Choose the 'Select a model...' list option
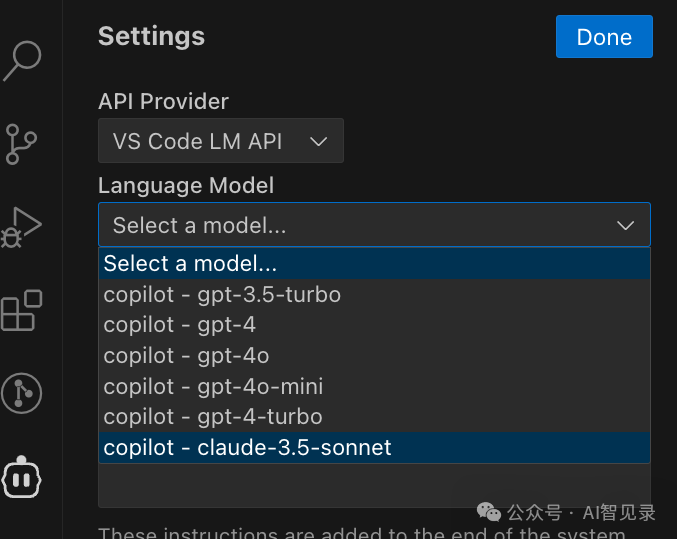This screenshot has width=677, height=539. 190,264
